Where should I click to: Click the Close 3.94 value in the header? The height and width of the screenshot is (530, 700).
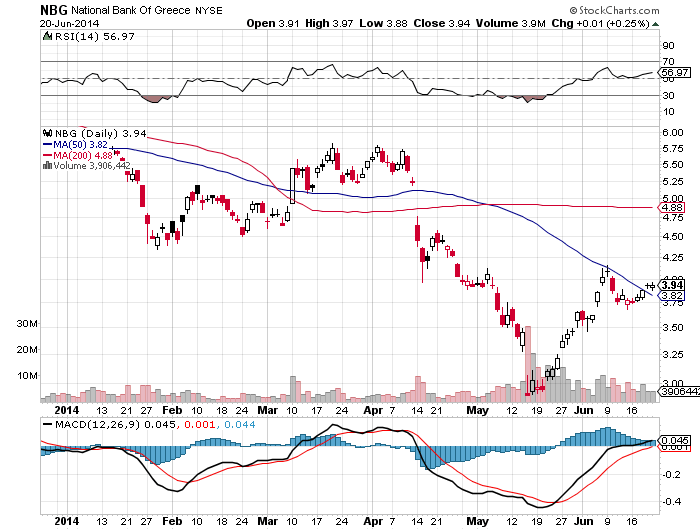tap(442, 23)
